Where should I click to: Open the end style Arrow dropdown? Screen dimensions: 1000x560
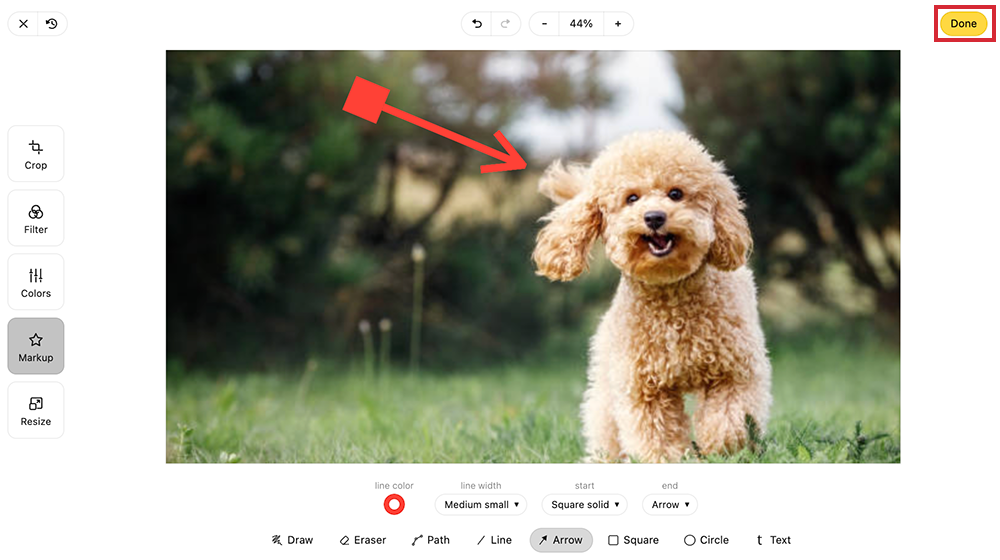coord(670,505)
